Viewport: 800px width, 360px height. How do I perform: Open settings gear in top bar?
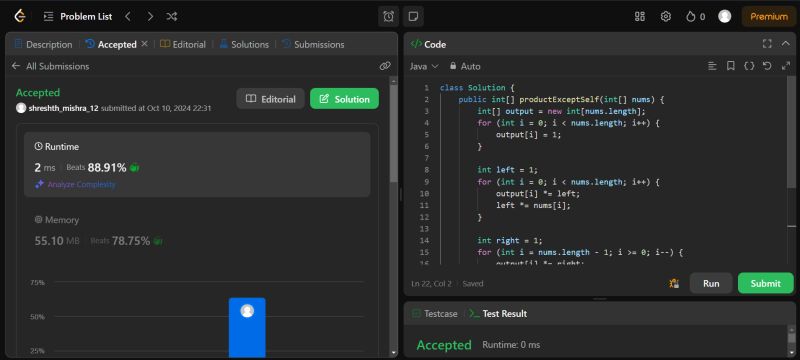click(665, 16)
